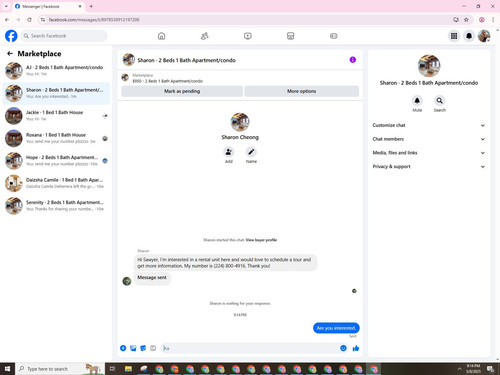500x375 pixels.
Task: Edit chat name with pencil icon
Action: (x=251, y=152)
